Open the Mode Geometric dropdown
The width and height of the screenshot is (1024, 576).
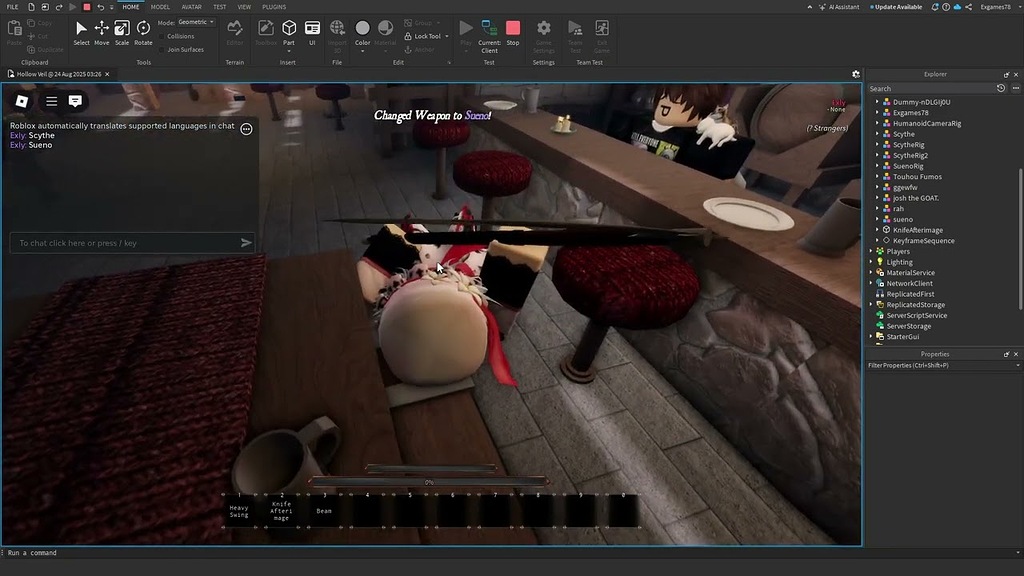pos(195,22)
